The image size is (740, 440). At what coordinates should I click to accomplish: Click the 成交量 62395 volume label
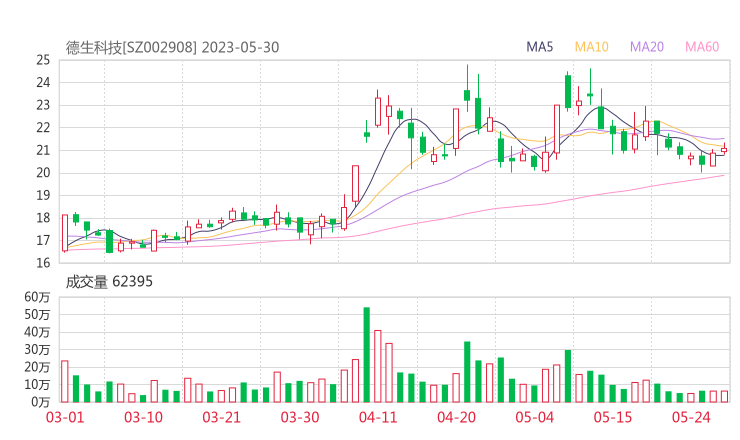tap(109, 282)
